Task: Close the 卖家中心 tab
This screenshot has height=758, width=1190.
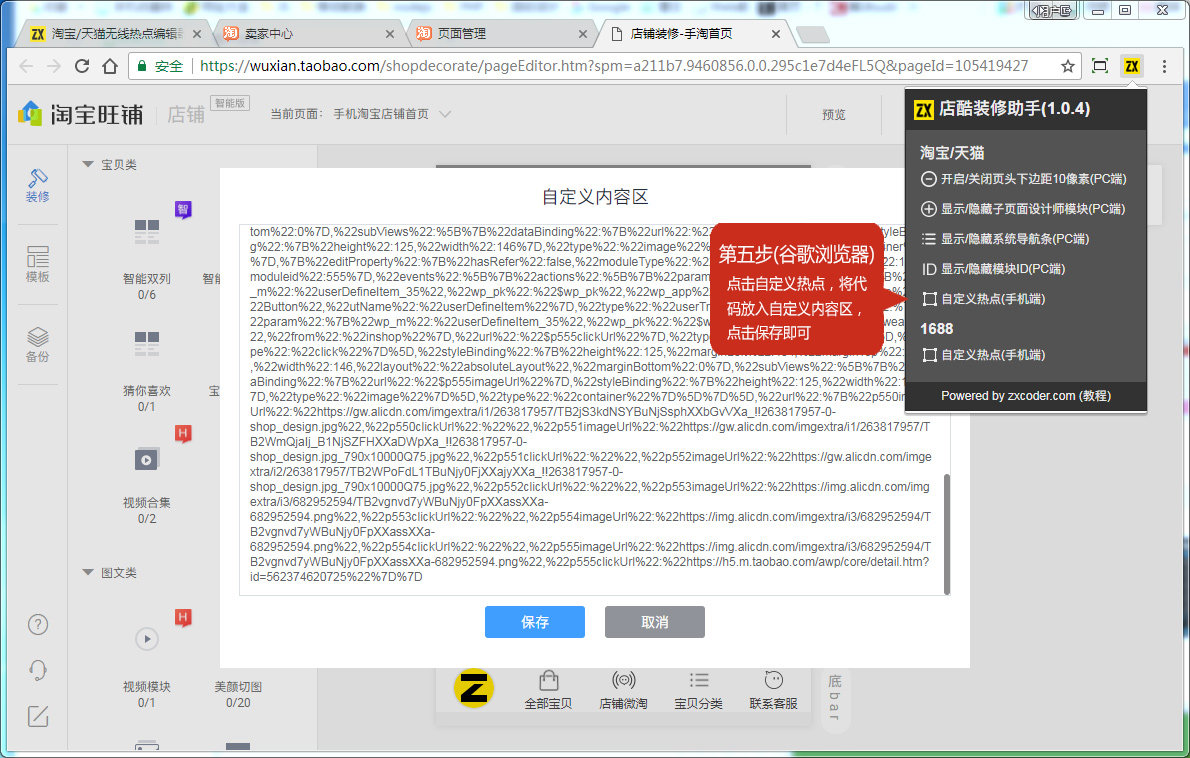Action: tap(390, 34)
